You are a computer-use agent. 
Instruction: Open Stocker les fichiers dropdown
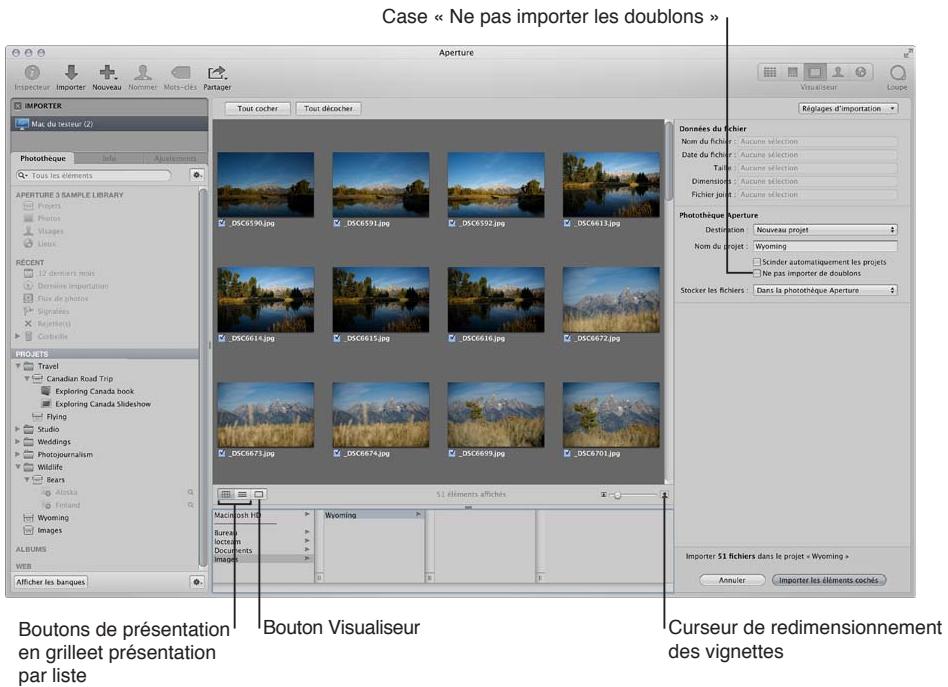[x=825, y=290]
